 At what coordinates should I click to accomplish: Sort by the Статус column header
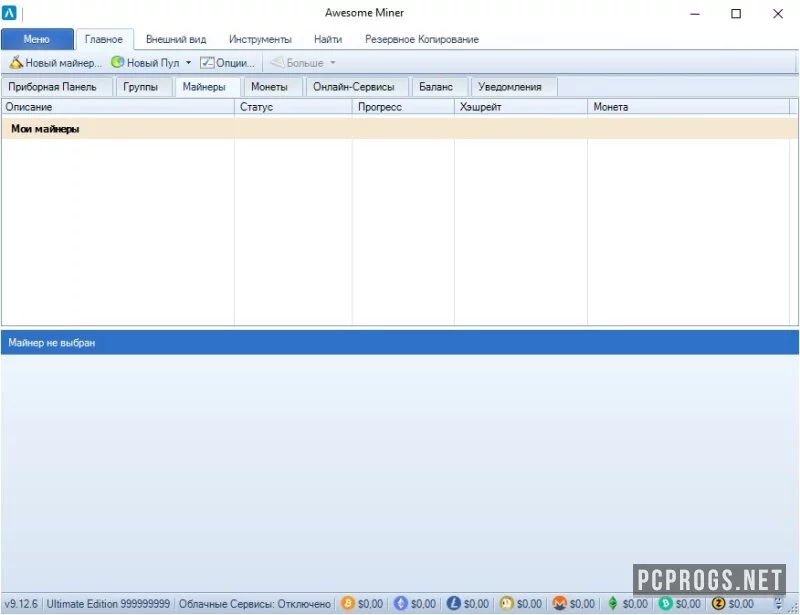[x=293, y=107]
